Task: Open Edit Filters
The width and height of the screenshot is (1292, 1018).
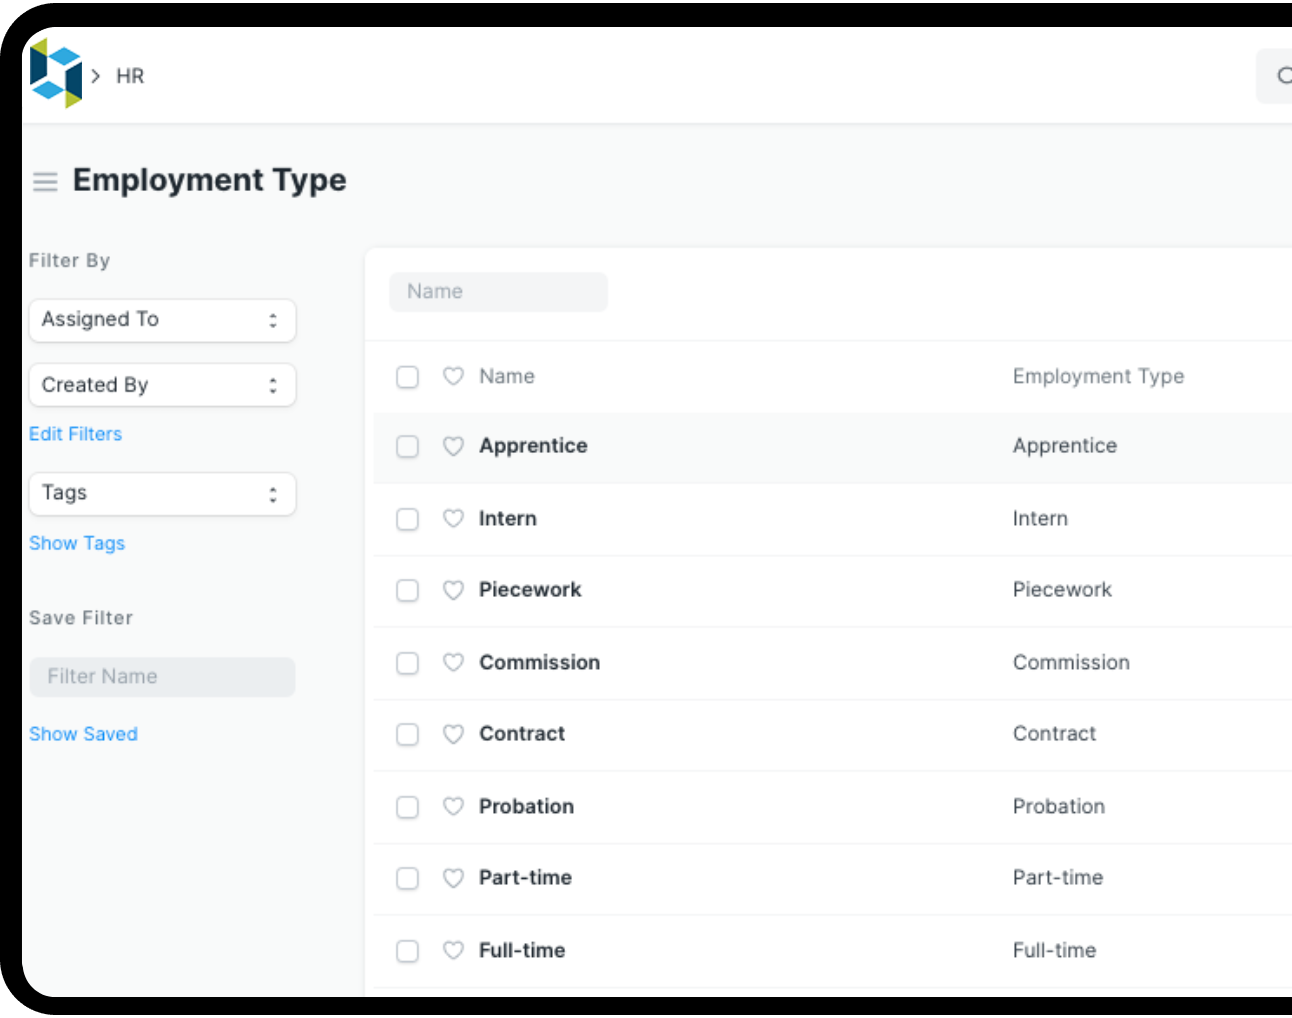Action: [x=75, y=433]
